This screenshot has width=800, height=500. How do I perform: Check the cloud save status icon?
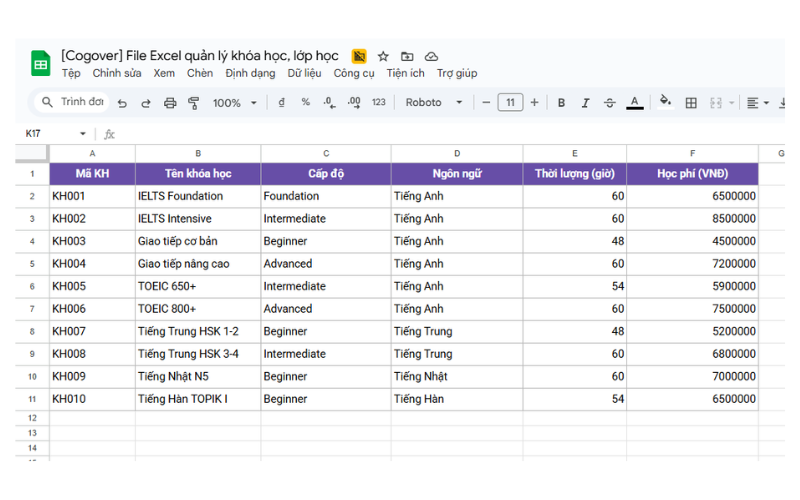click(431, 57)
